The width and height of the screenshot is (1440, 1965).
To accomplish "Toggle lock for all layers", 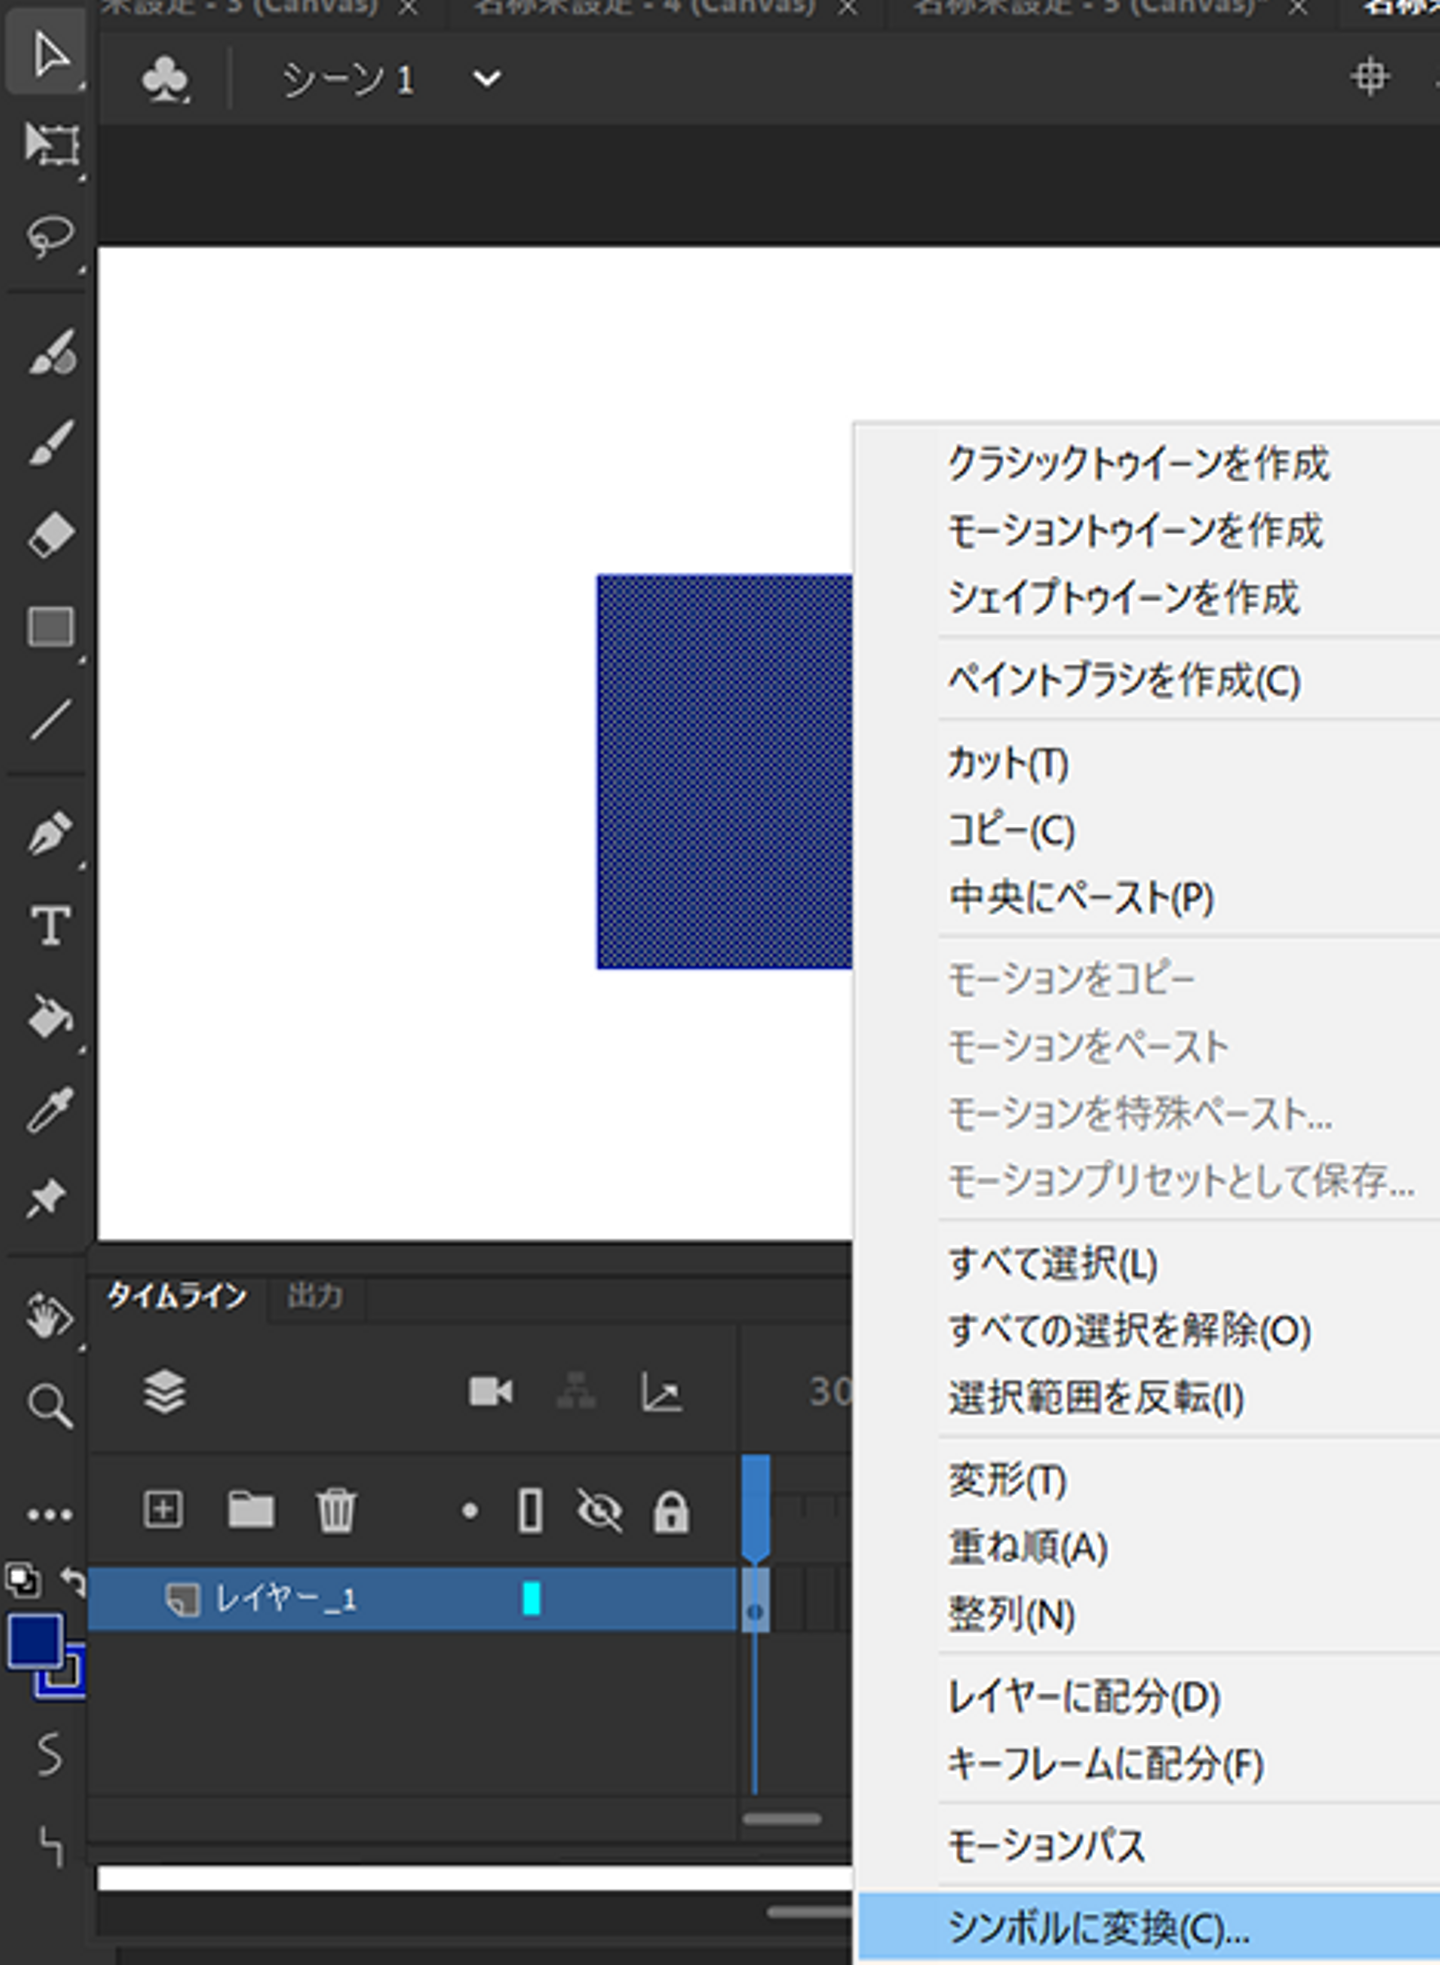I will (671, 1511).
